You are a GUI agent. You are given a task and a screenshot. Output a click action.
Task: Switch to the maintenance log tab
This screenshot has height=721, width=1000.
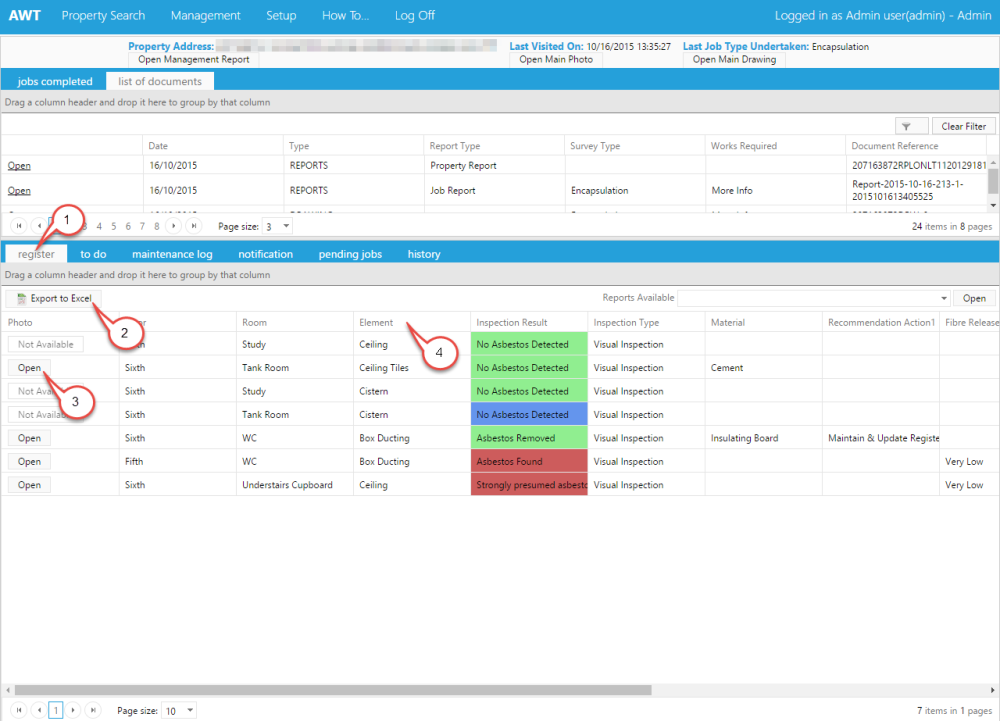tap(173, 254)
